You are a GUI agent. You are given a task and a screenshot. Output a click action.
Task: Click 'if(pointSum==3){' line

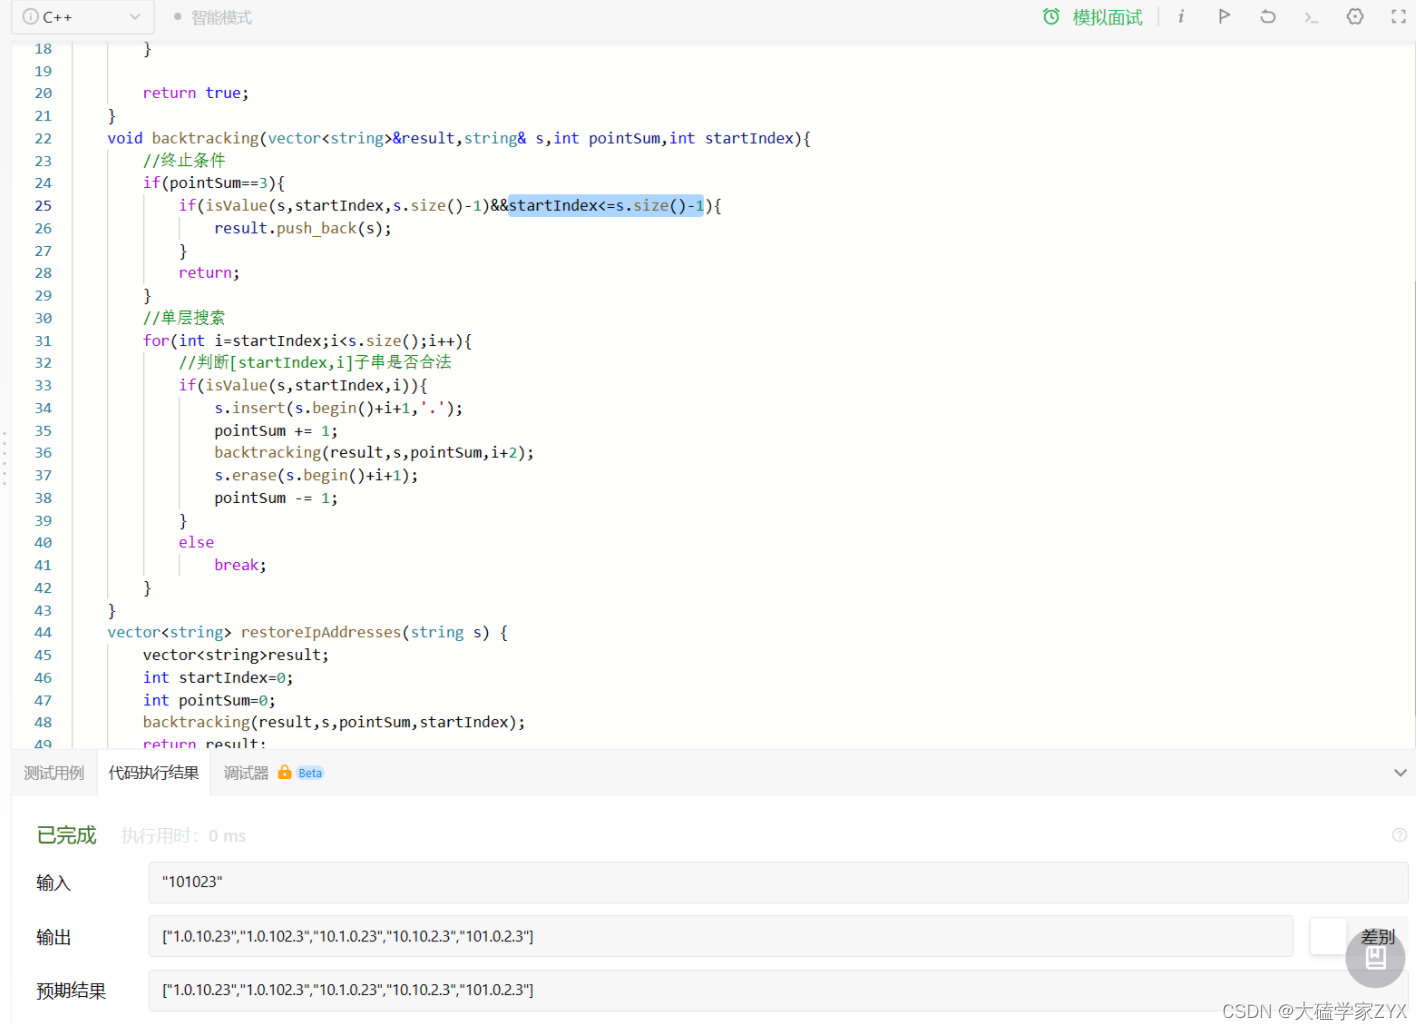click(x=214, y=183)
